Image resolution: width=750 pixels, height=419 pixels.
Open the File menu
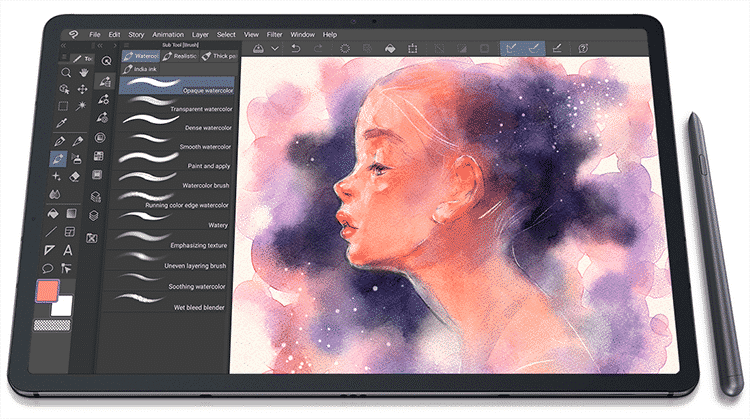[x=95, y=34]
